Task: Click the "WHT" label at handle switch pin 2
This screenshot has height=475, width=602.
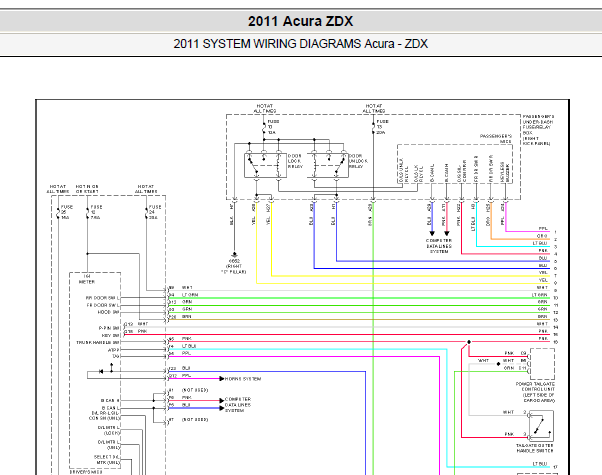Action: 508,412
